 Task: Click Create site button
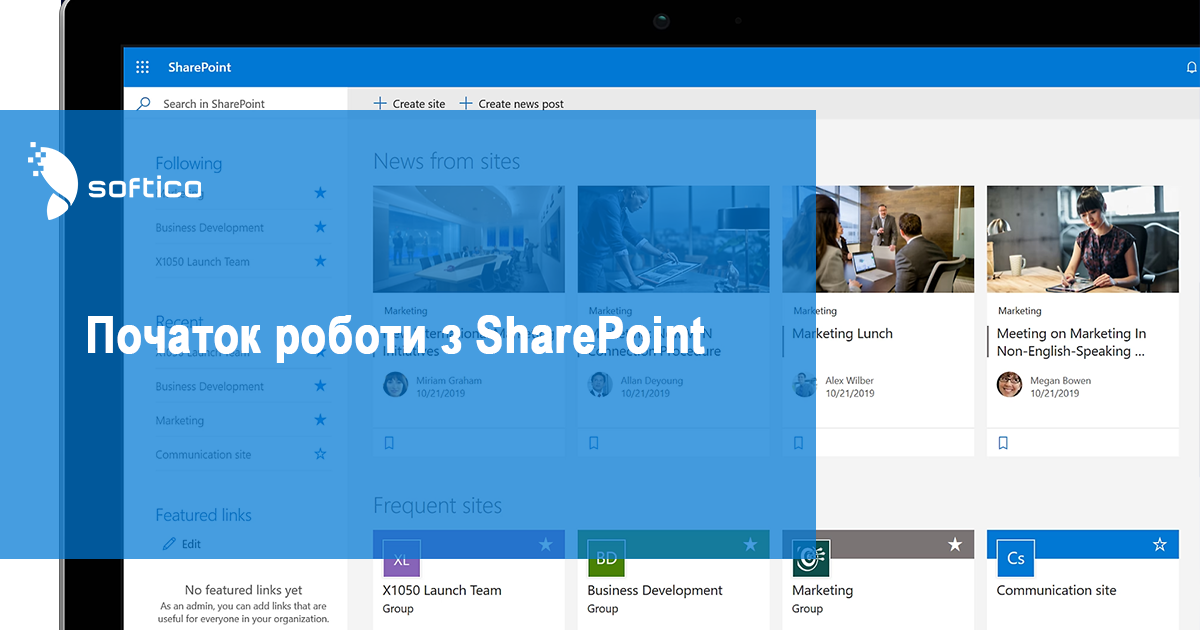coord(409,104)
